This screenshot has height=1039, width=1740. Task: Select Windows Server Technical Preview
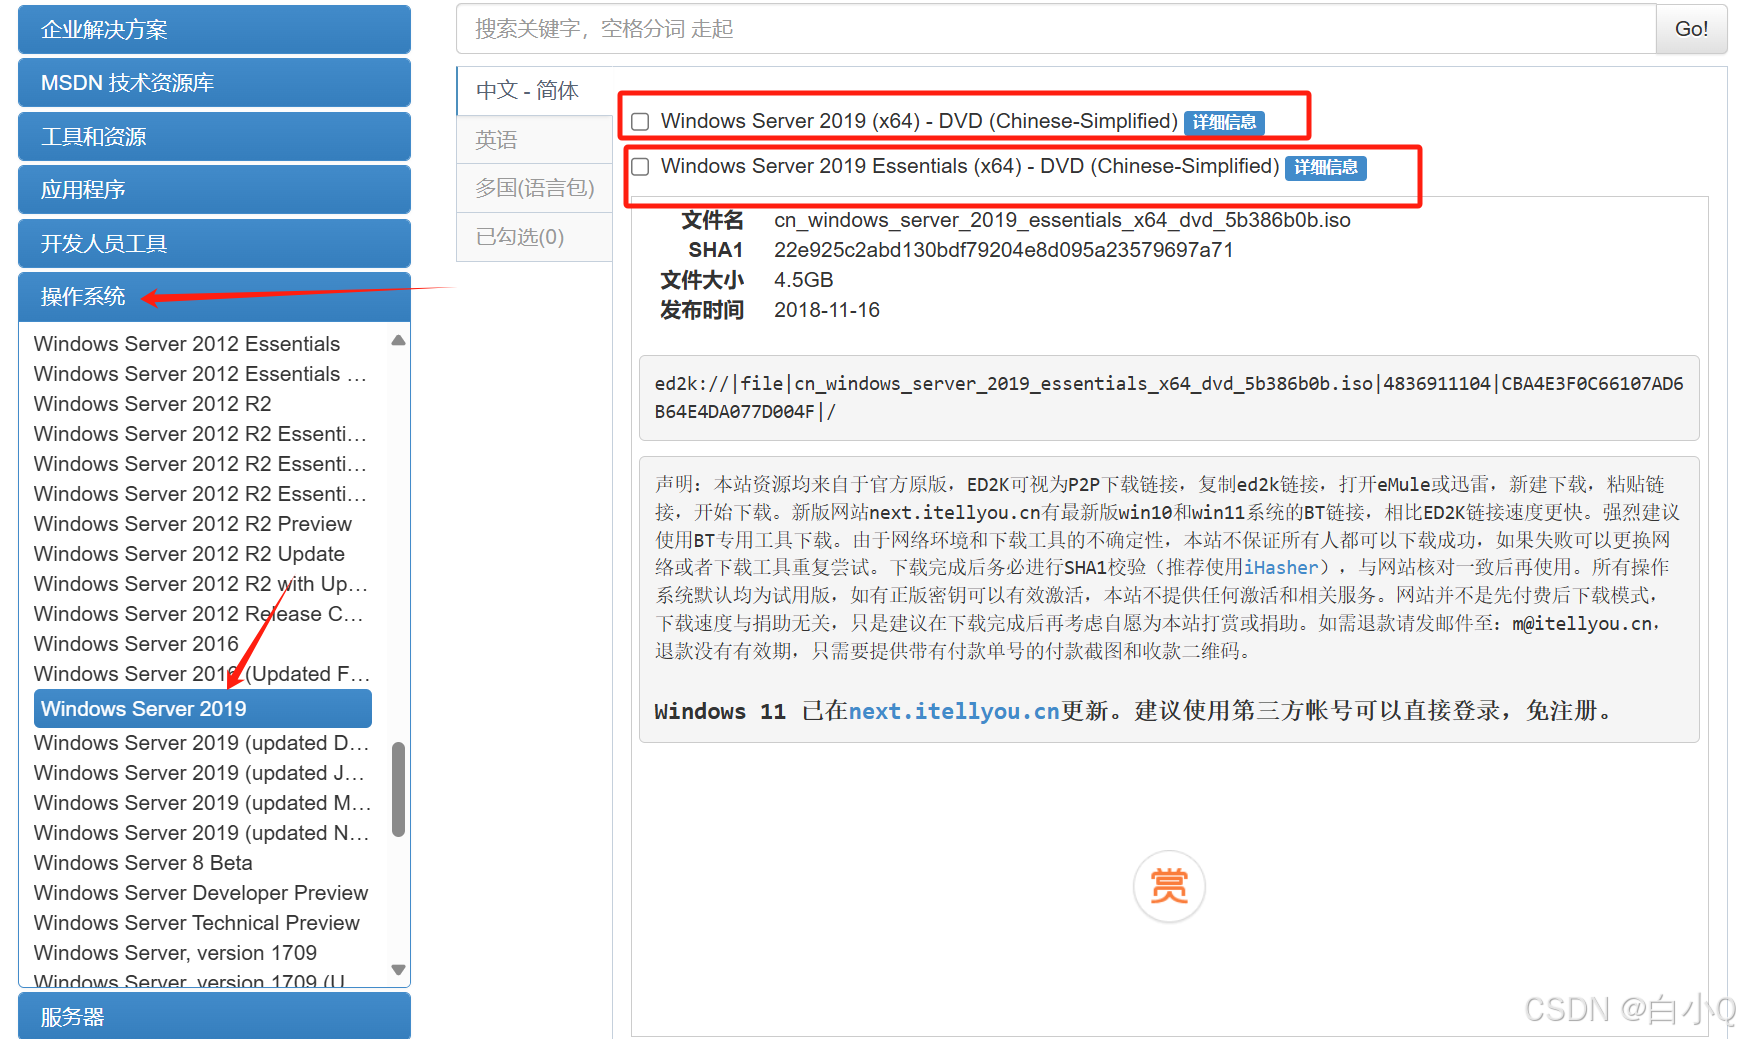(197, 923)
